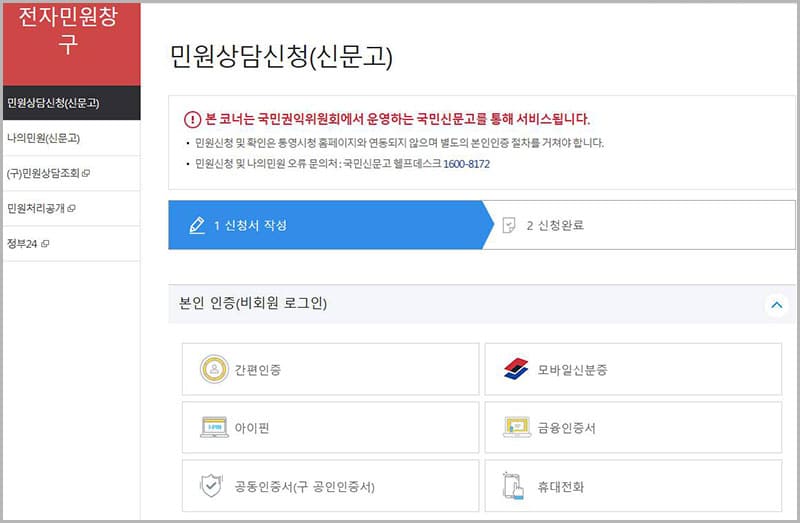The image size is (800, 523).
Task: Click external-link icon beside 정부24
Action: tap(46, 244)
